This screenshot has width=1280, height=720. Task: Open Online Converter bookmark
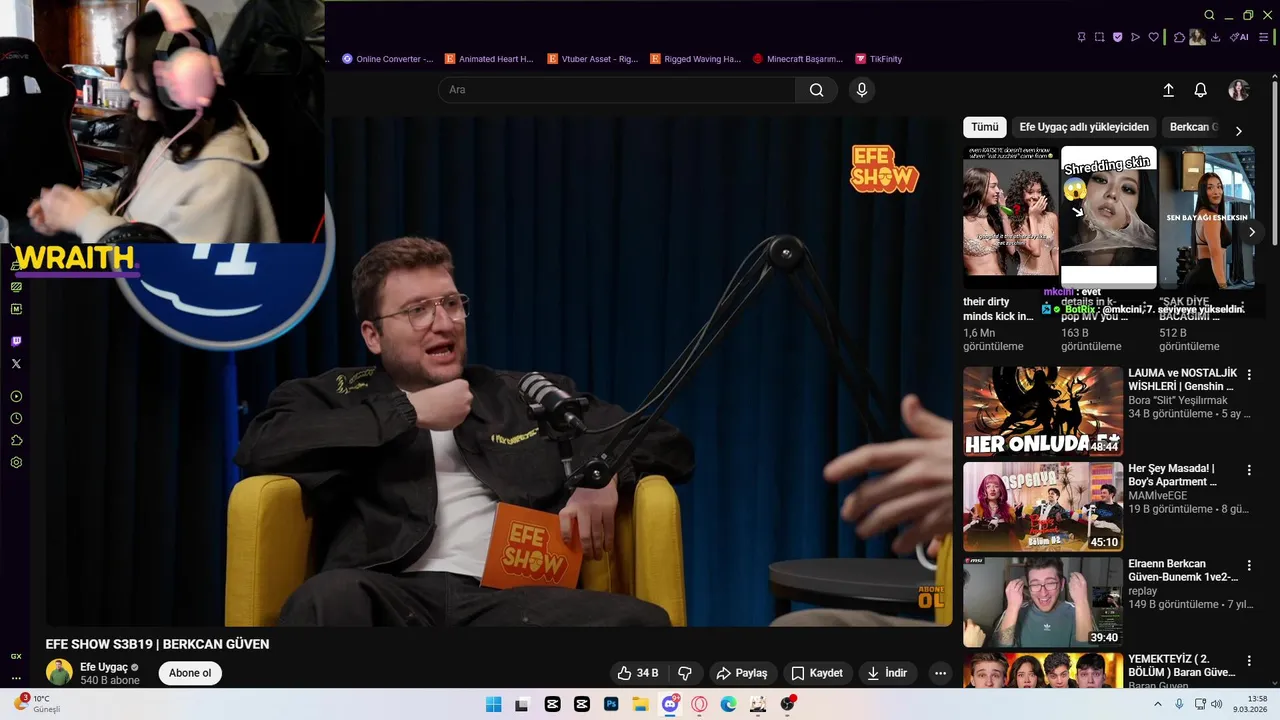(388, 59)
